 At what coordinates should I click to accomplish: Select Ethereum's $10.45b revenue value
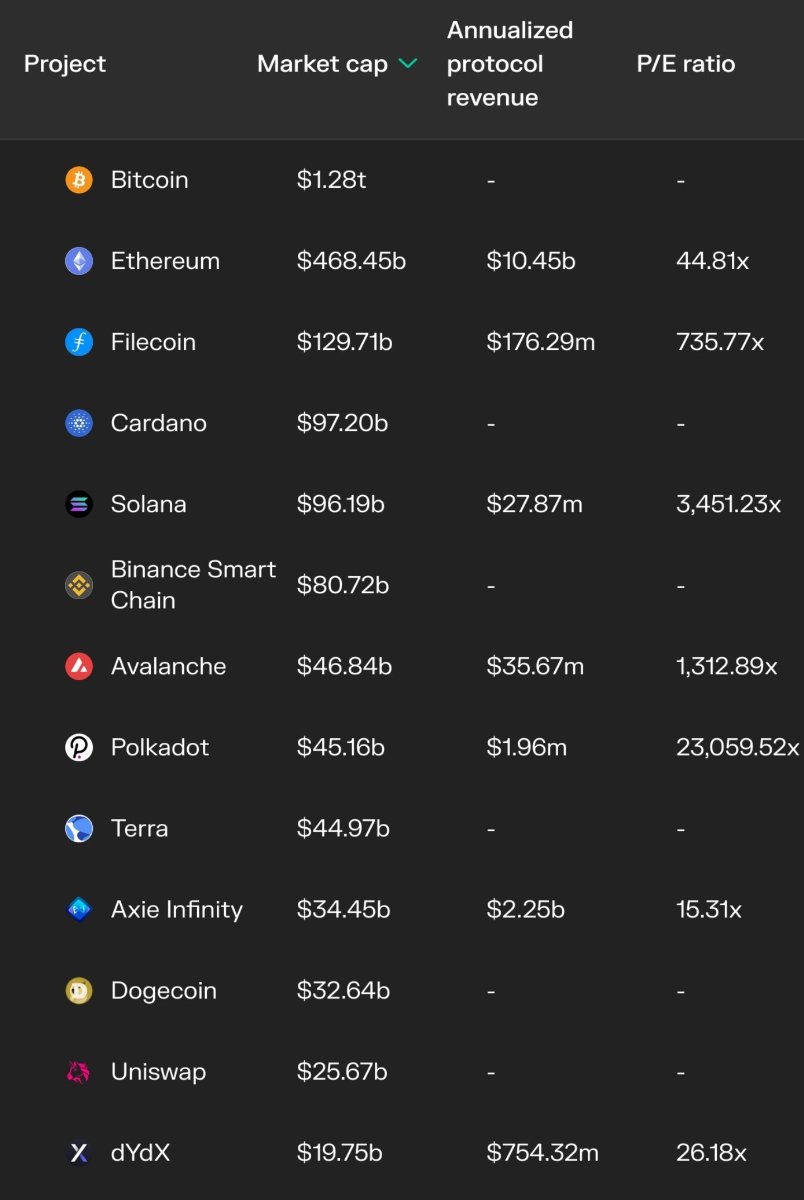pos(531,261)
